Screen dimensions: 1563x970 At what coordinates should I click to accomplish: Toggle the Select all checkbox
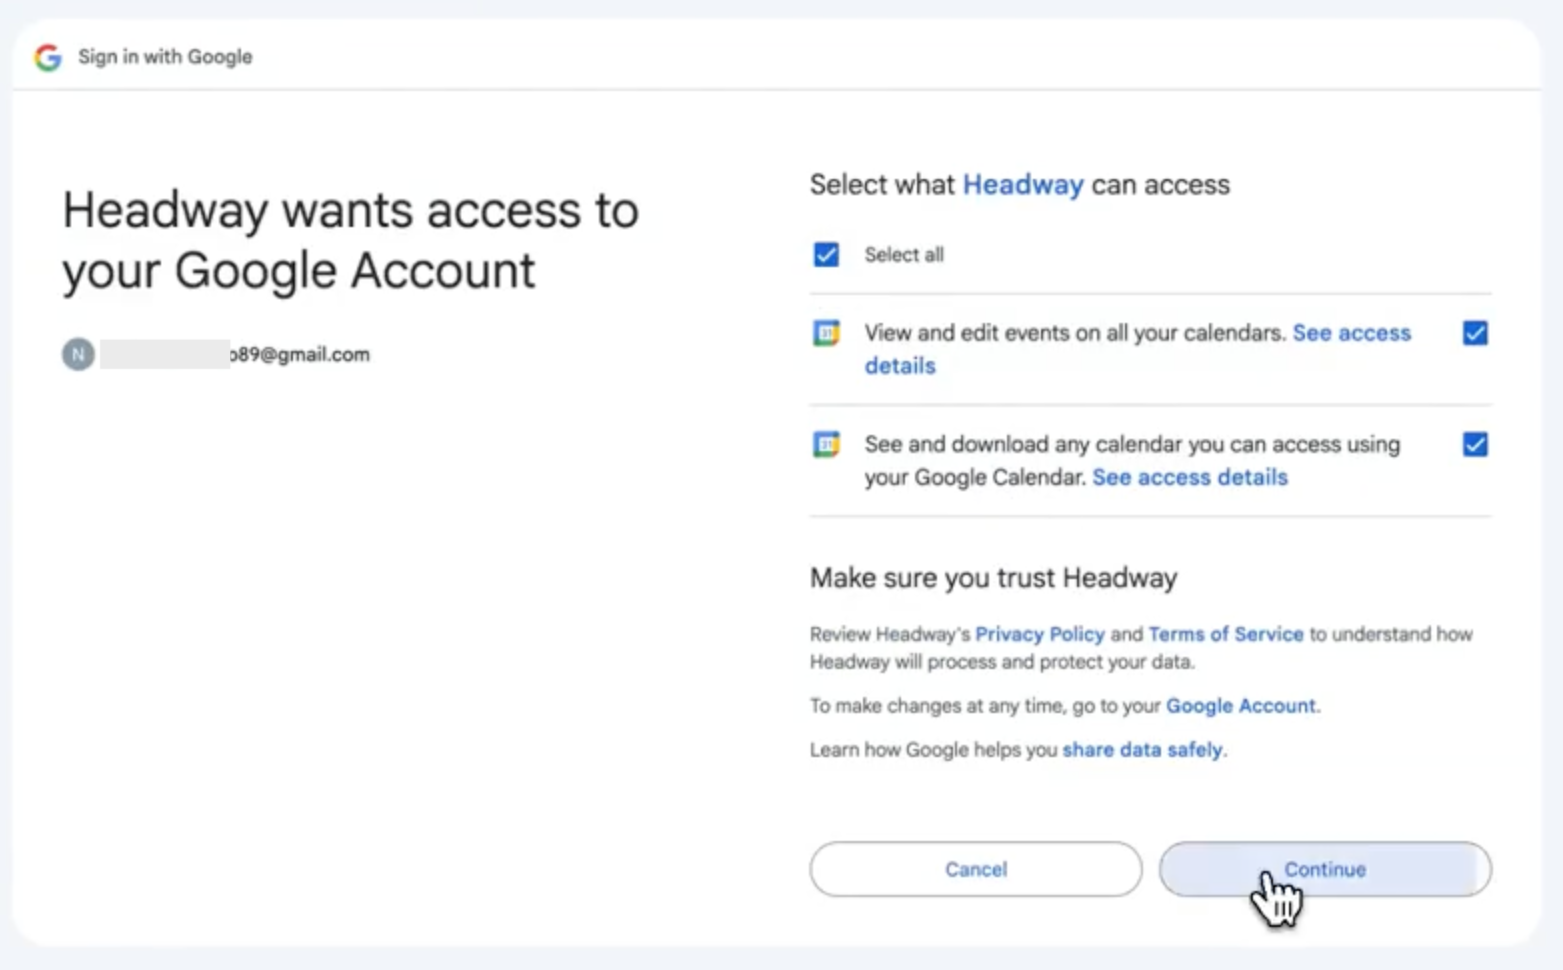pos(826,254)
